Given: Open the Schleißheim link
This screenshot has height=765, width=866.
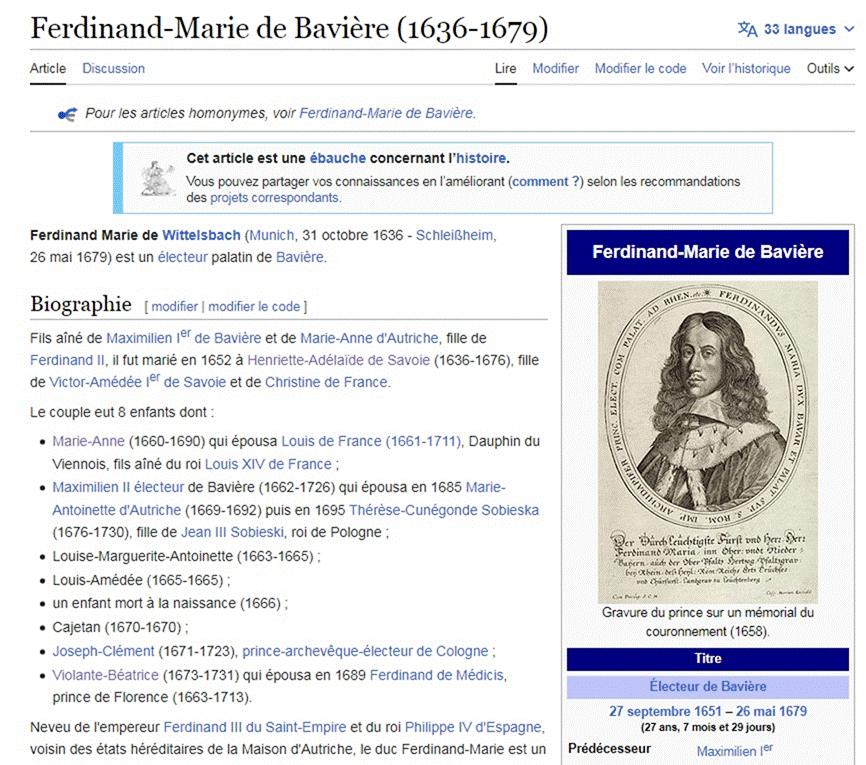Looking at the screenshot, I should coord(455,235).
